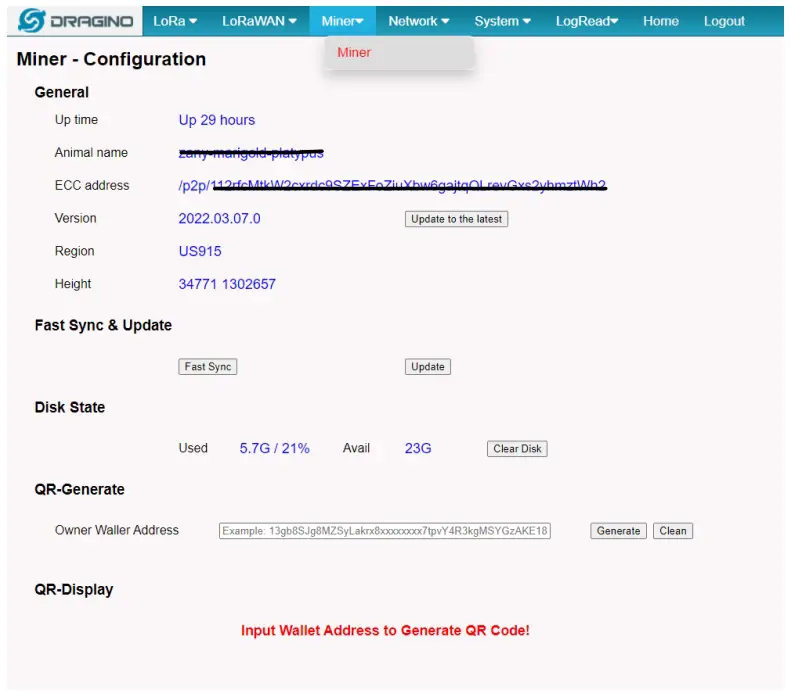The image size is (790, 694).
Task: Focus the Owner Wallet Address input field
Action: 384,531
